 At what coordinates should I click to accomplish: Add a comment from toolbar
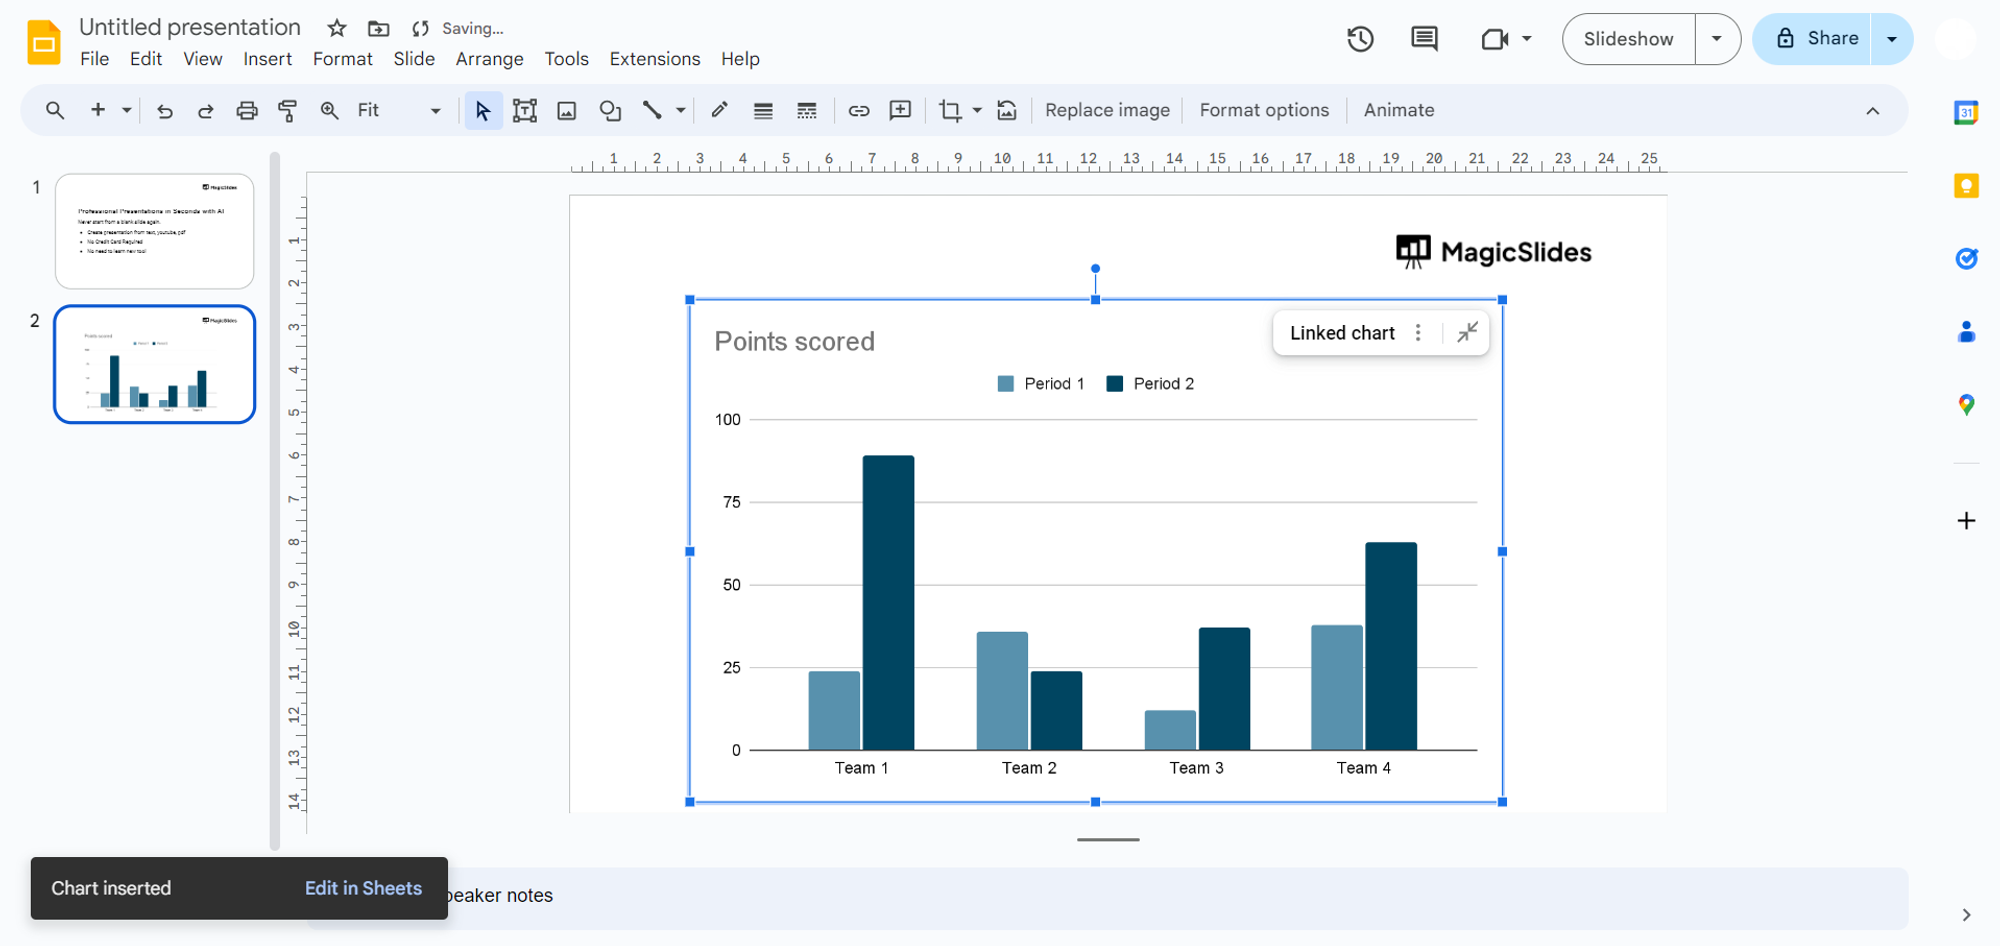pos(900,110)
